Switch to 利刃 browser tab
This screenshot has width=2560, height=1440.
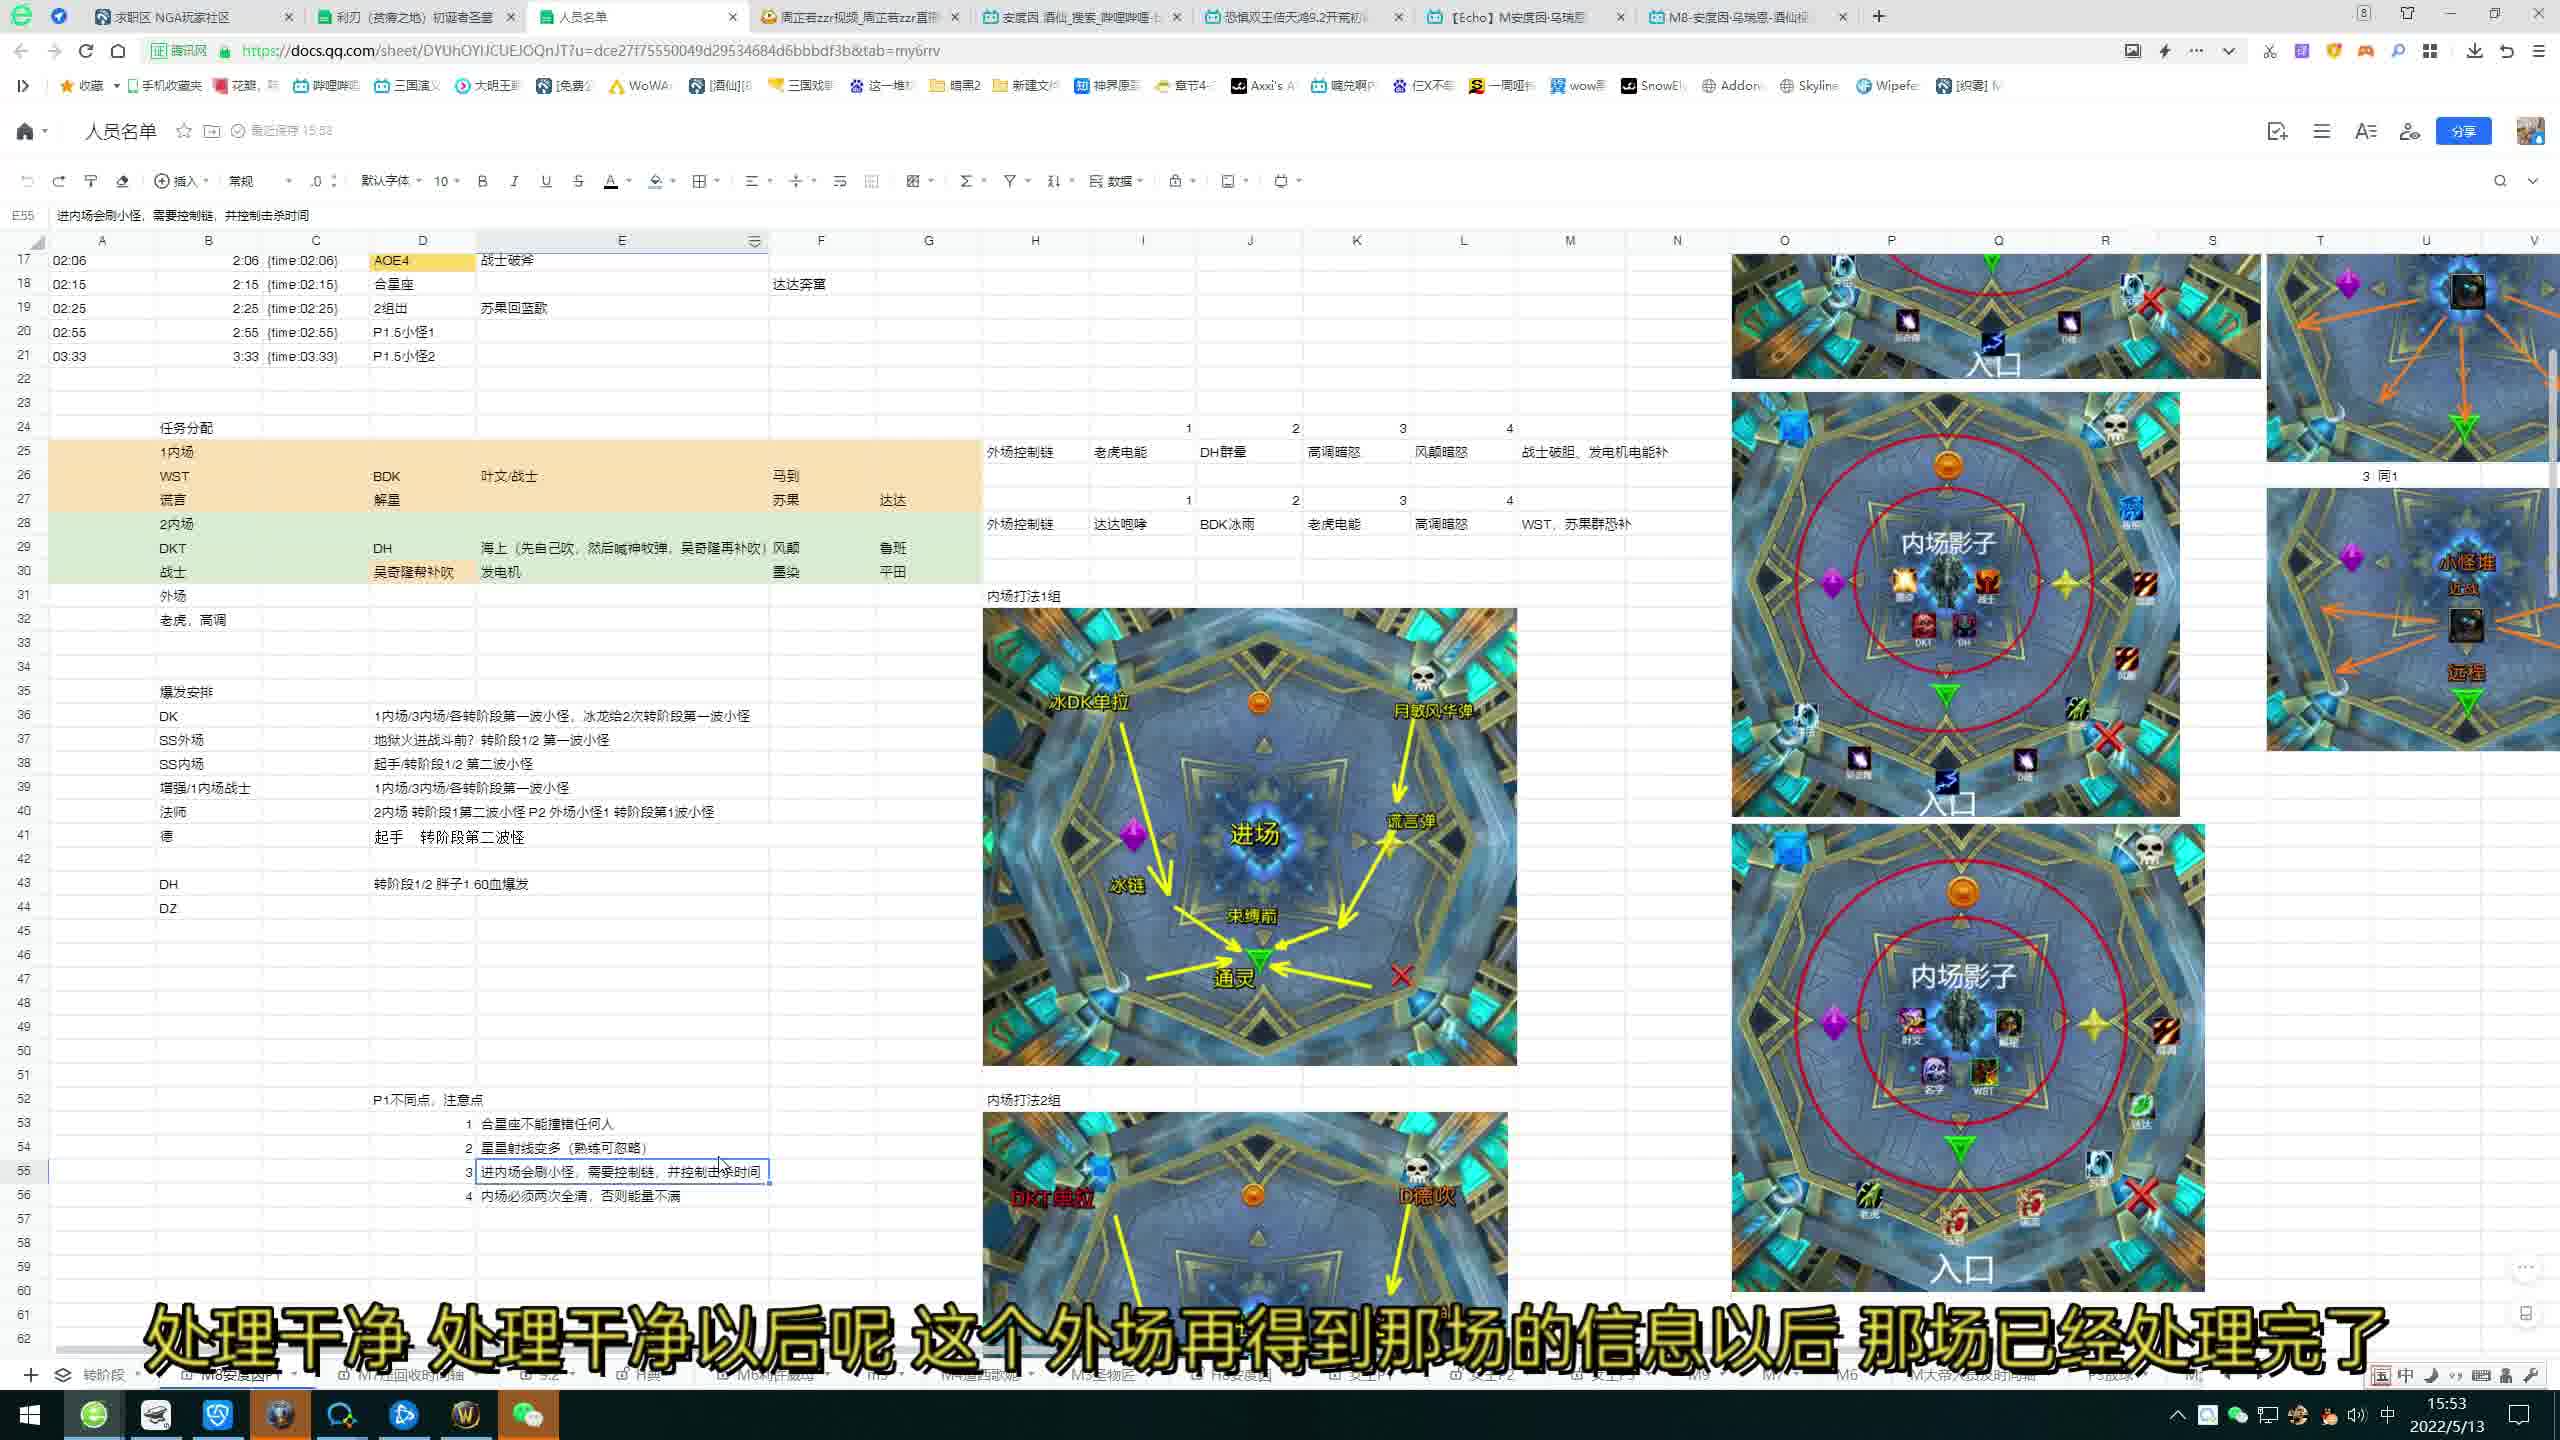coord(414,17)
